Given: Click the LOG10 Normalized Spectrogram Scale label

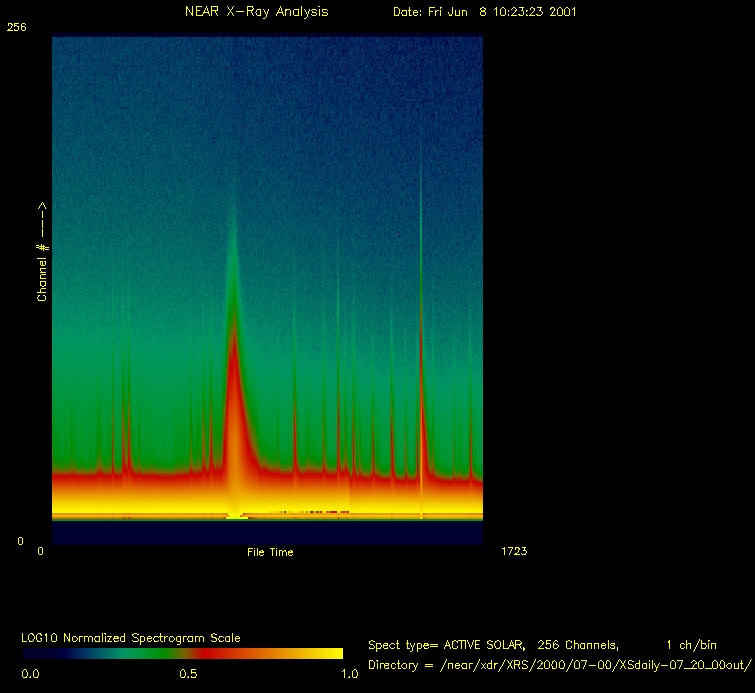Looking at the screenshot, I should coord(130,638).
